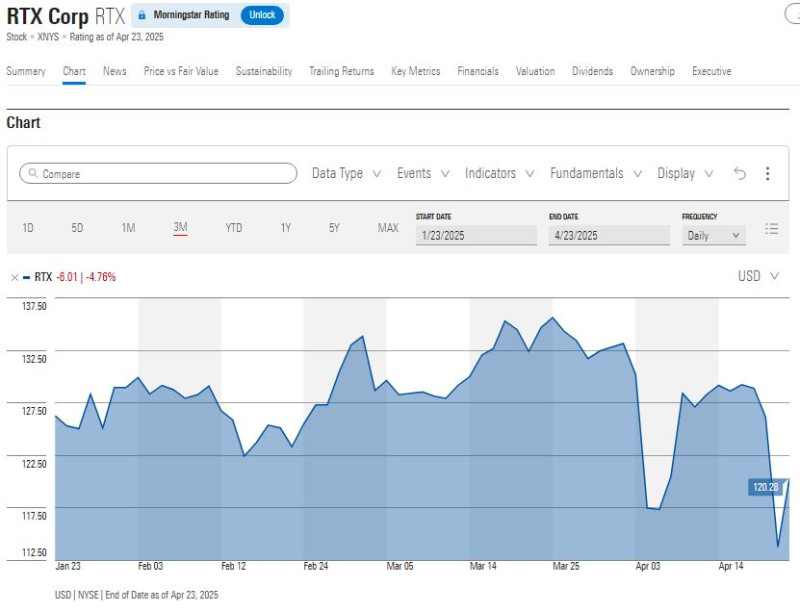Screen dimensions: 800x612
Task: Click the 120.28 price label on chart
Action: click(x=765, y=487)
